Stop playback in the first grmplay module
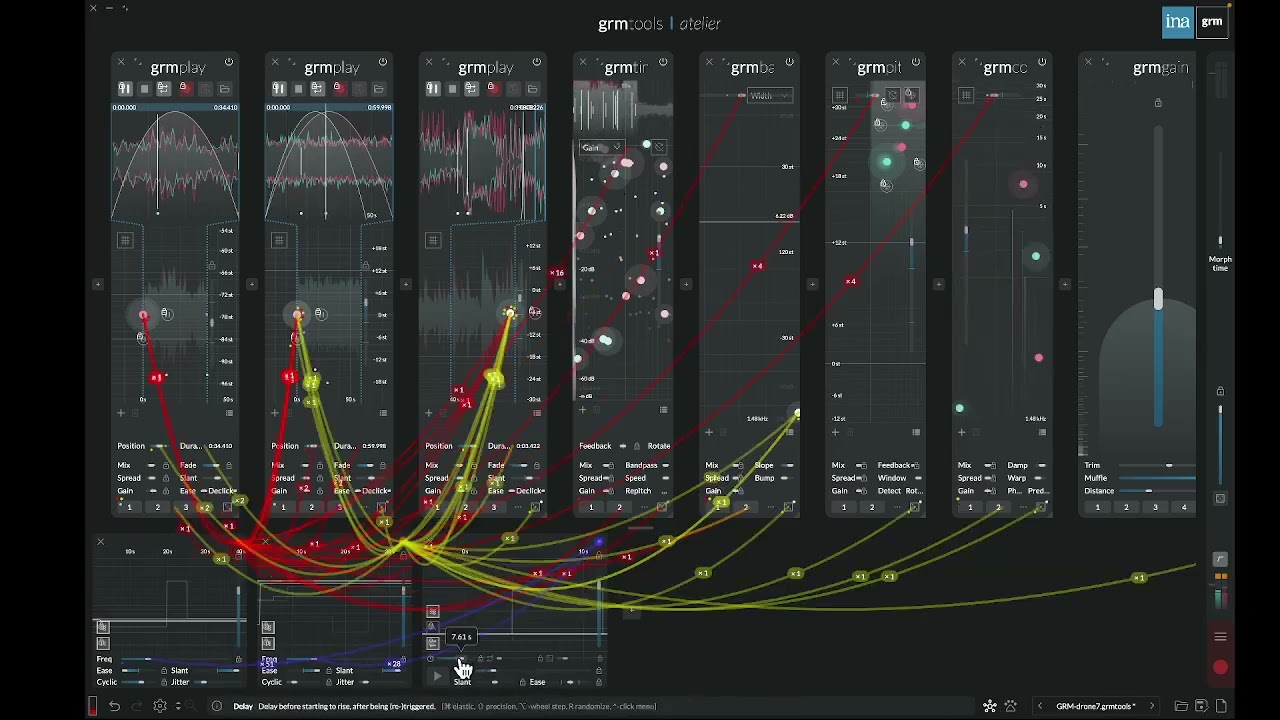The width and height of the screenshot is (1280, 720). pyautogui.click(x=144, y=89)
